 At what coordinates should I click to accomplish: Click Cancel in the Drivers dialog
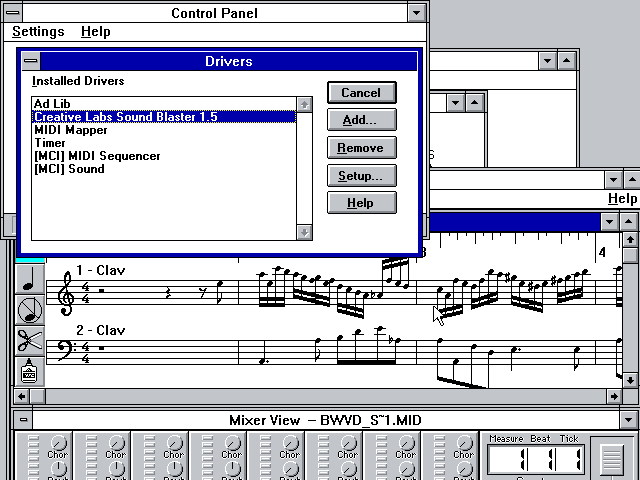coord(362,93)
